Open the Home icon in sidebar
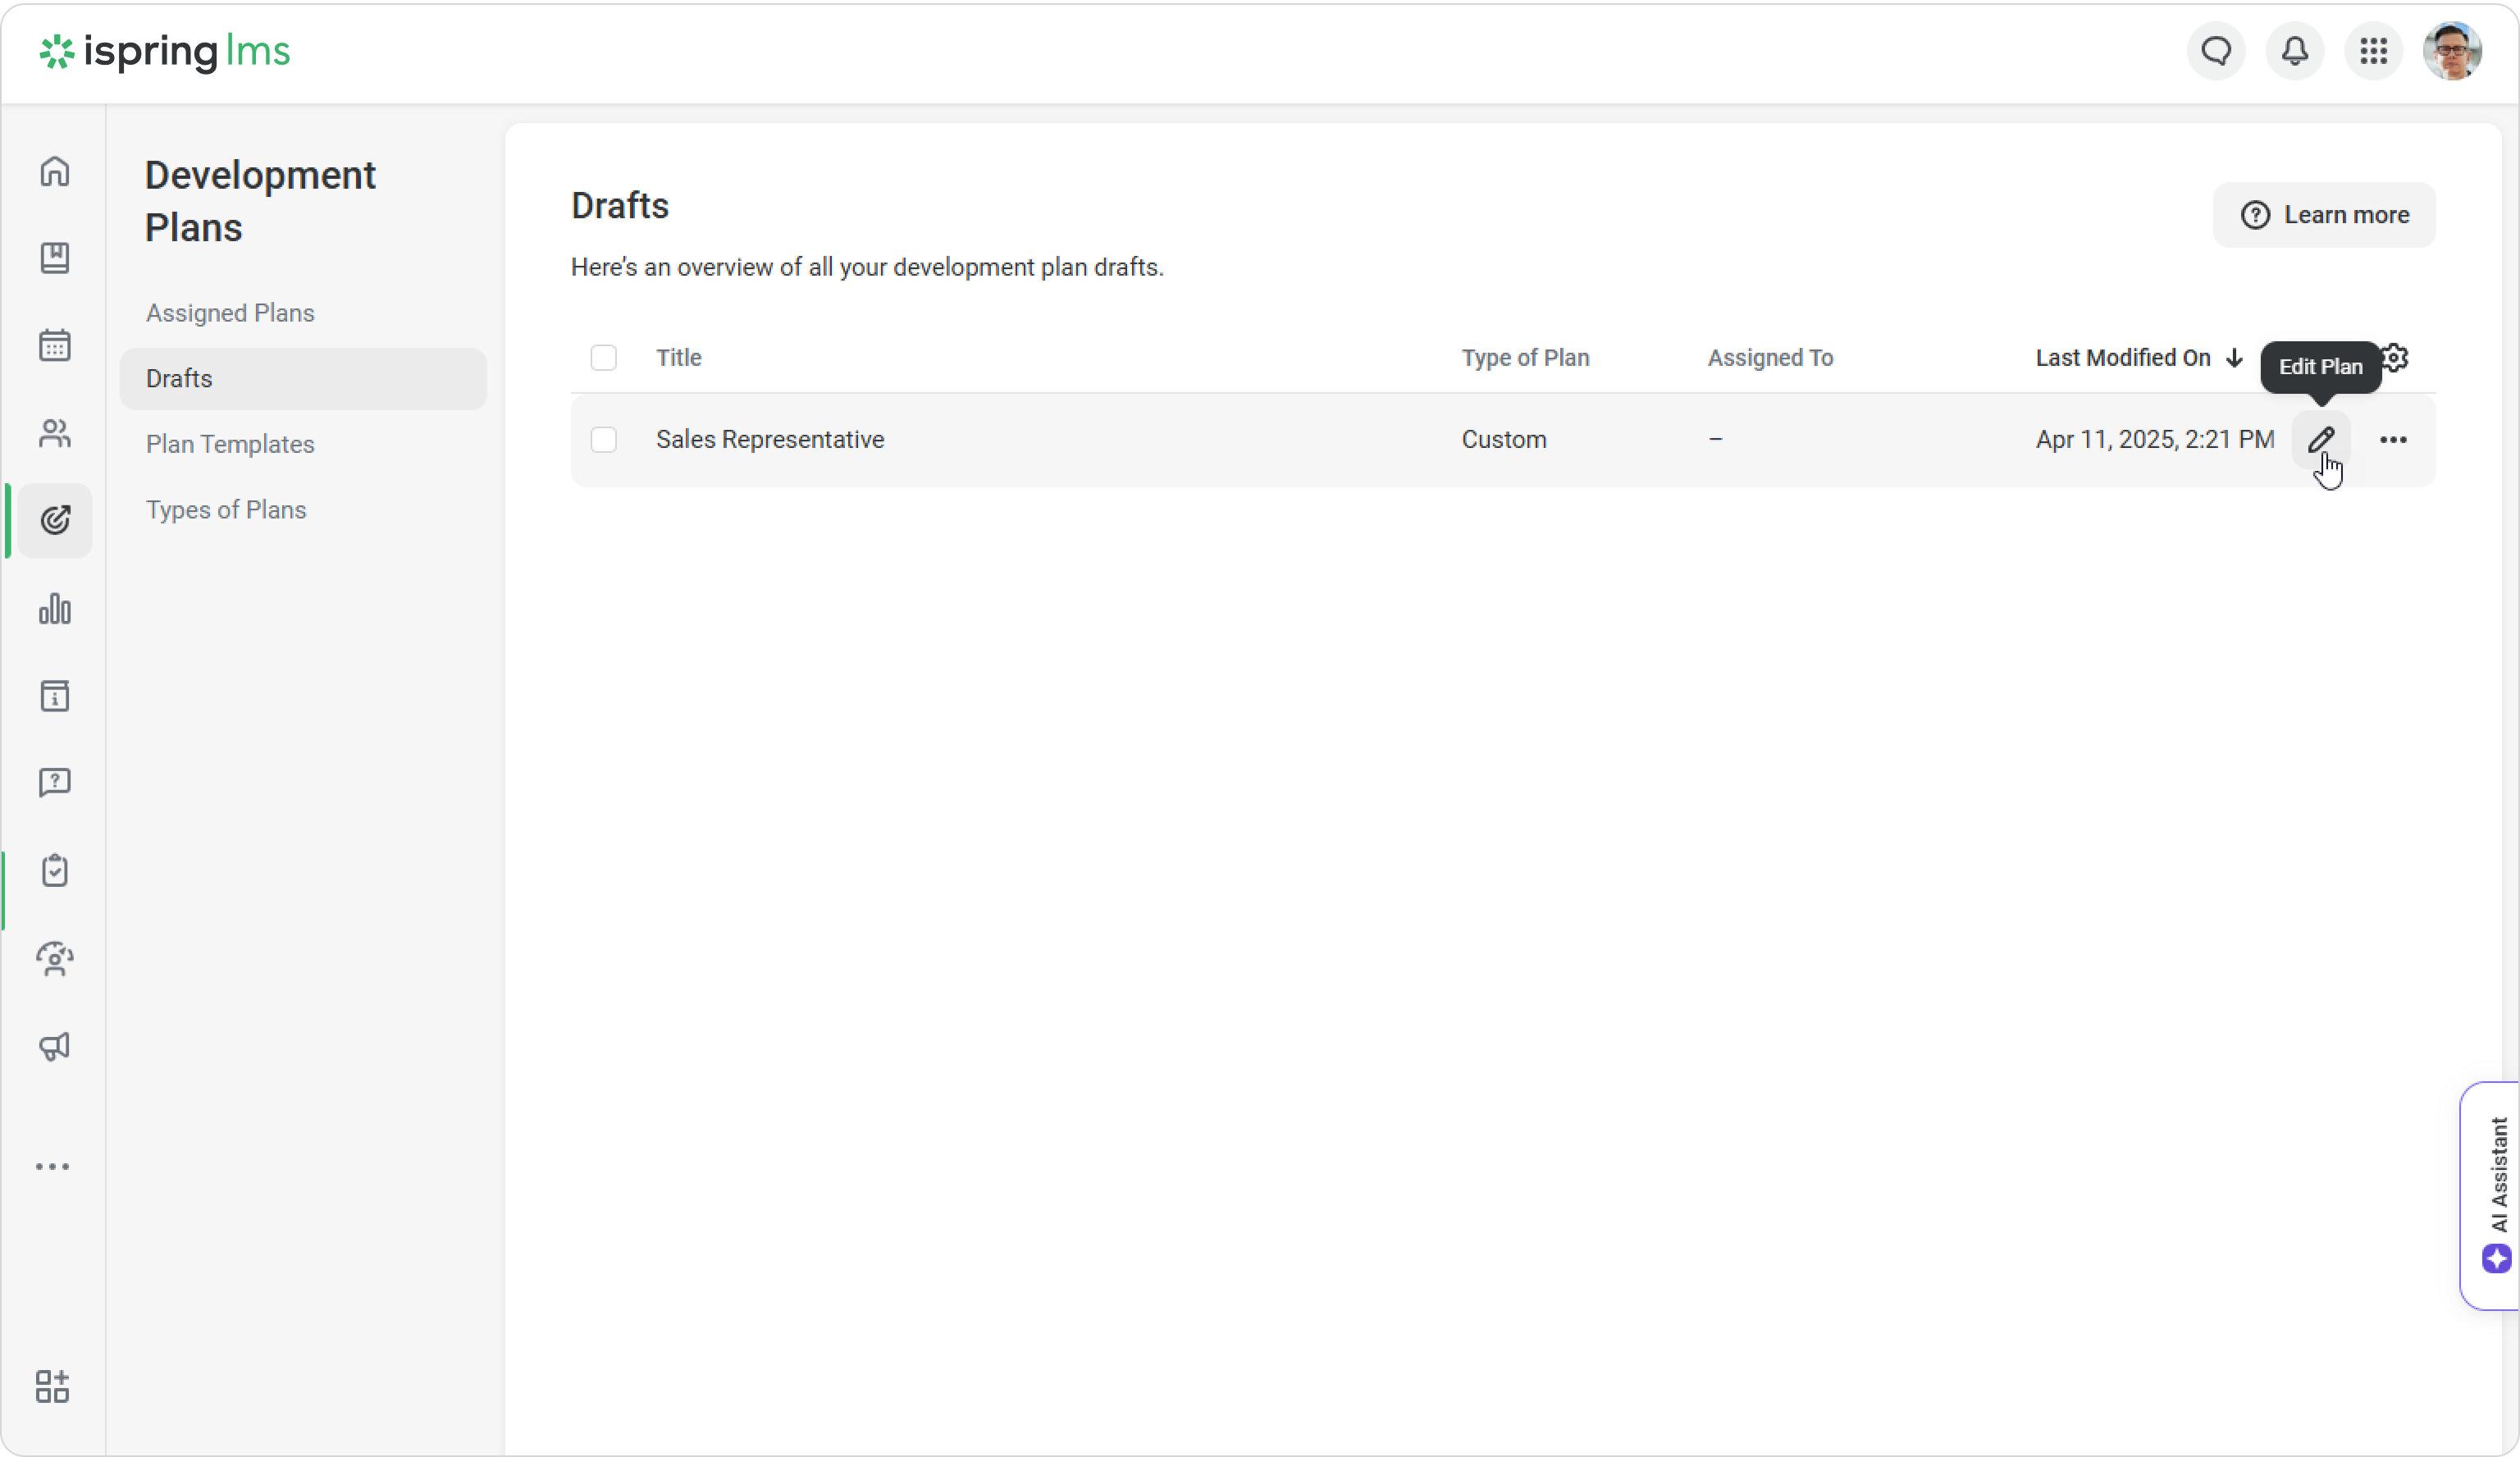2520x1457 pixels. [x=55, y=171]
